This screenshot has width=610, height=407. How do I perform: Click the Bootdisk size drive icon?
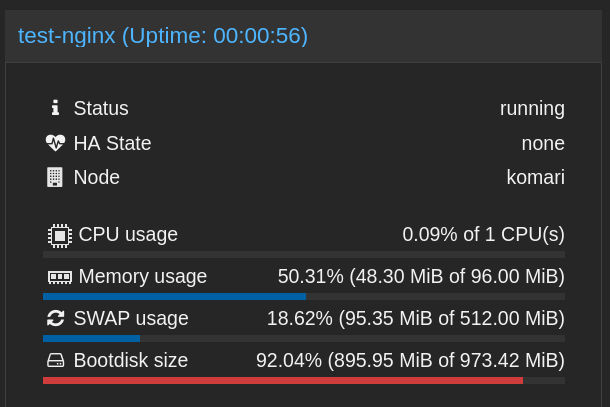pos(55,360)
